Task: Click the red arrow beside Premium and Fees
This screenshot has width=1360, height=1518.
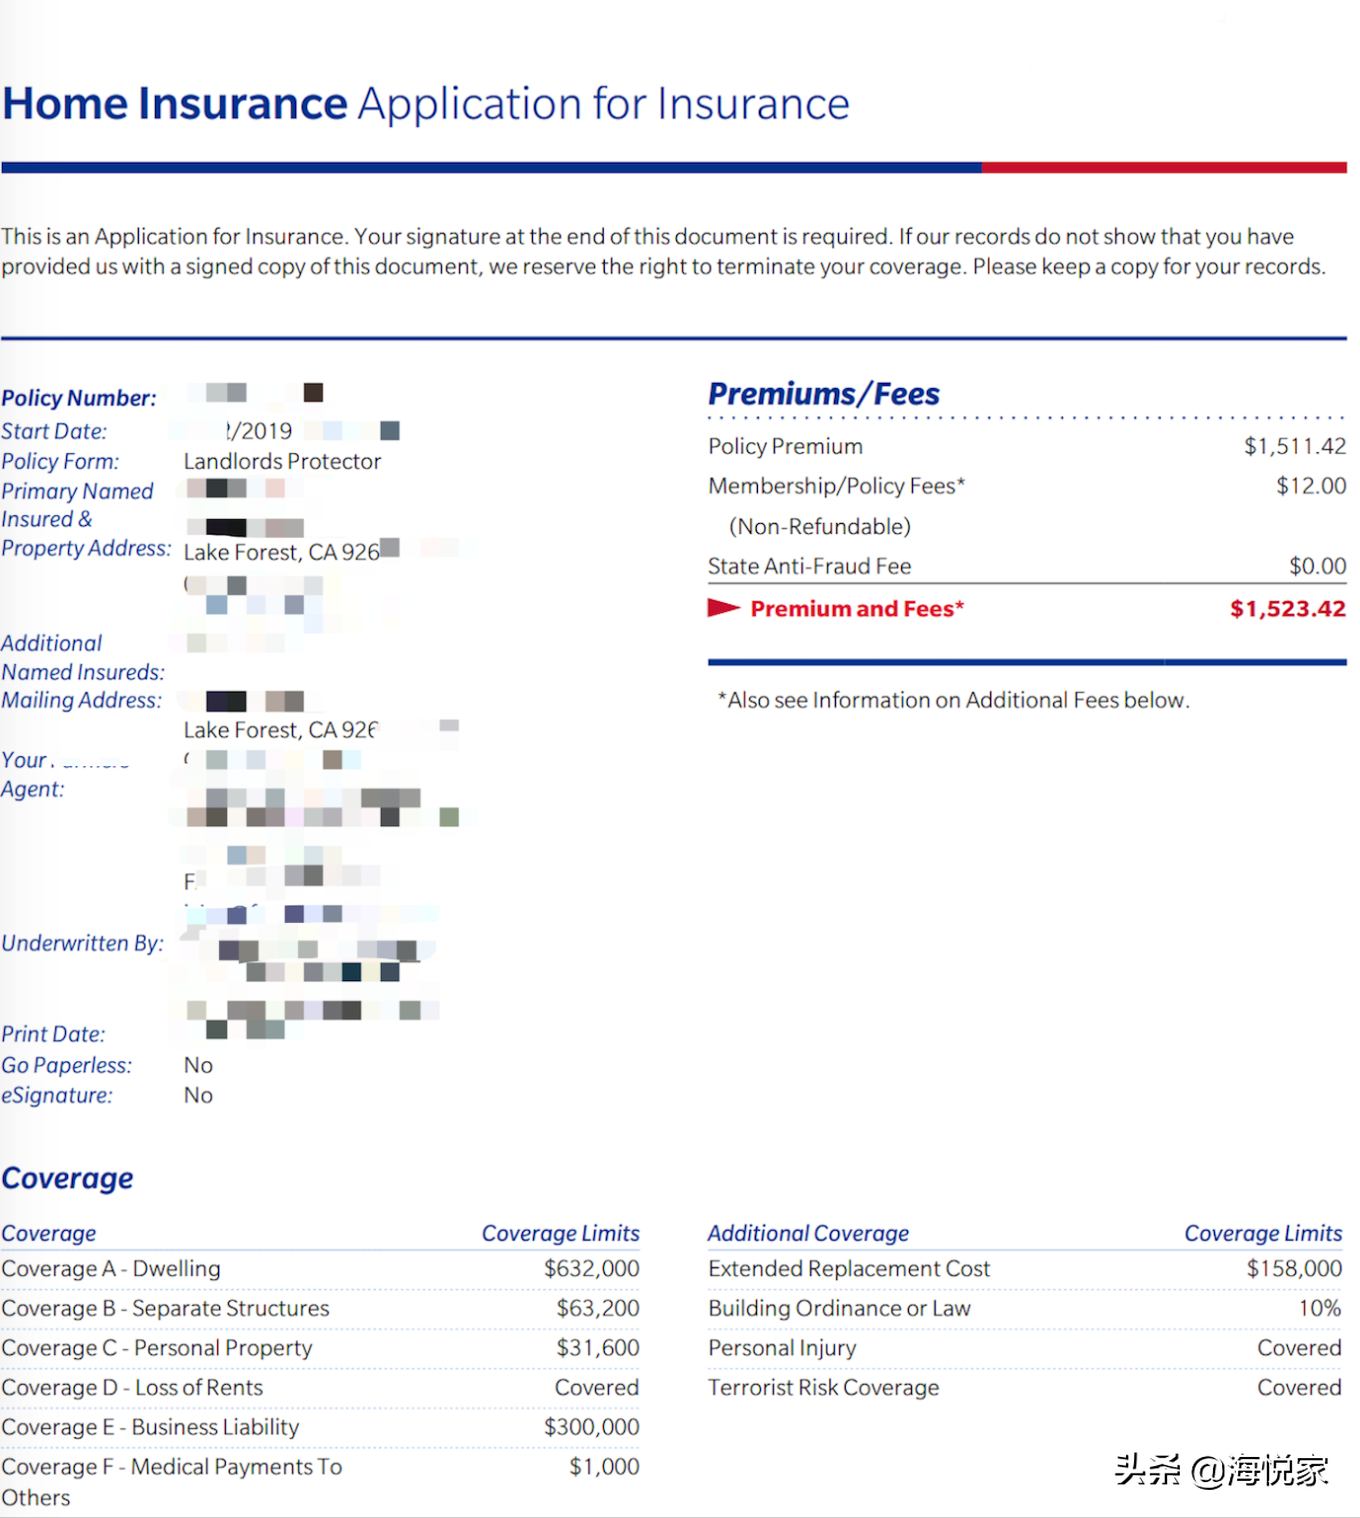Action: 723,608
